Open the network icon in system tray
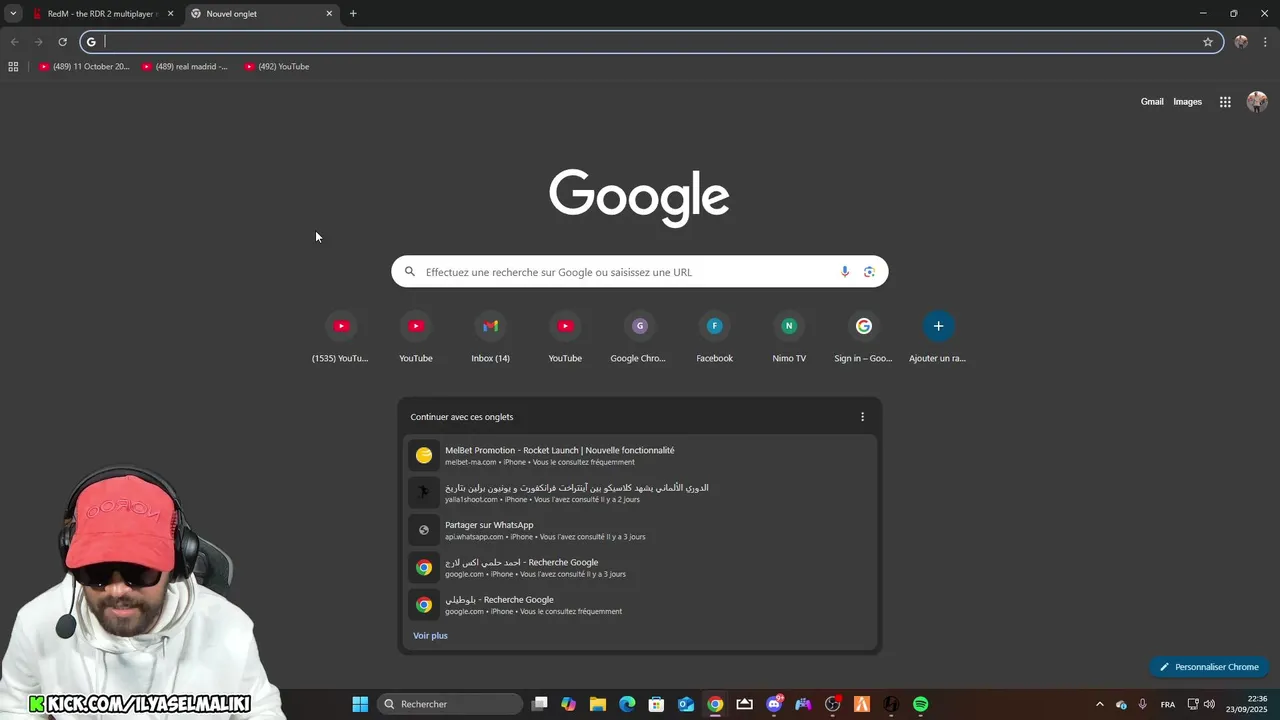The image size is (1280, 720). click(1193, 704)
